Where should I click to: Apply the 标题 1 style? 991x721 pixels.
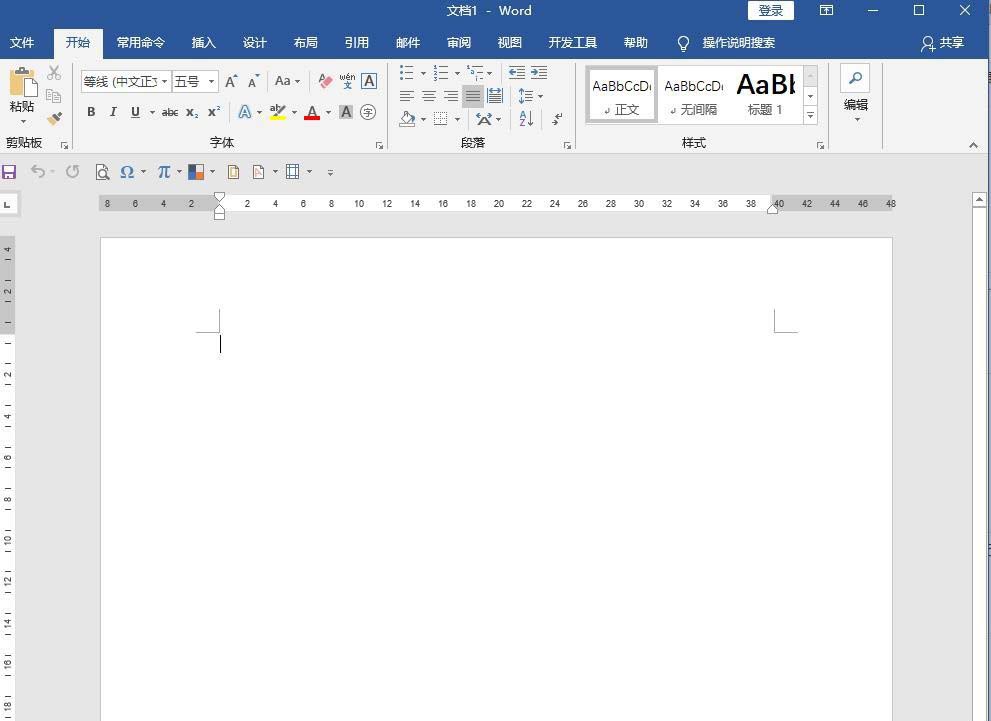tap(765, 94)
